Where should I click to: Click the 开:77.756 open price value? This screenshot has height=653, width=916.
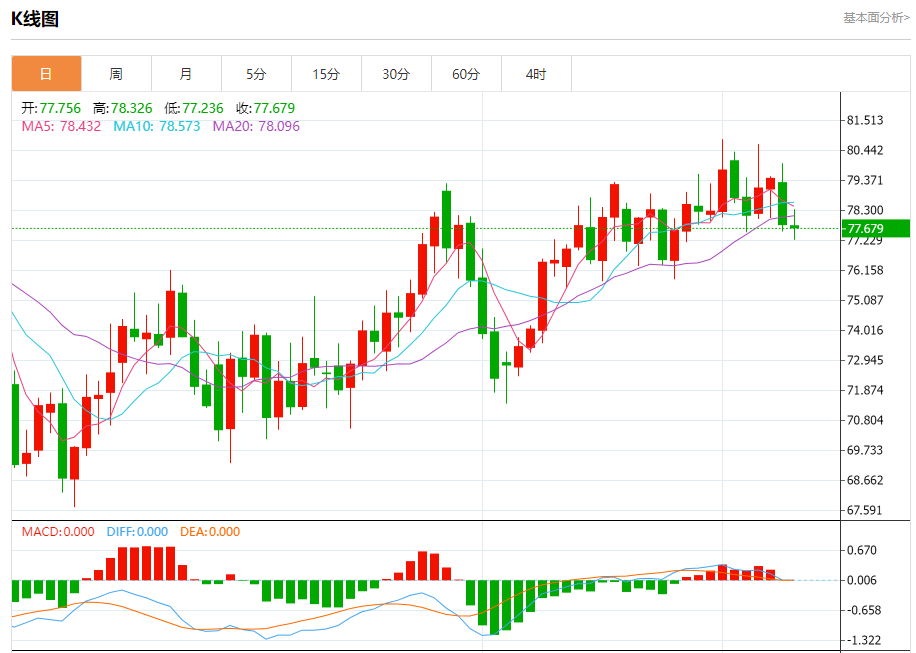[51, 108]
